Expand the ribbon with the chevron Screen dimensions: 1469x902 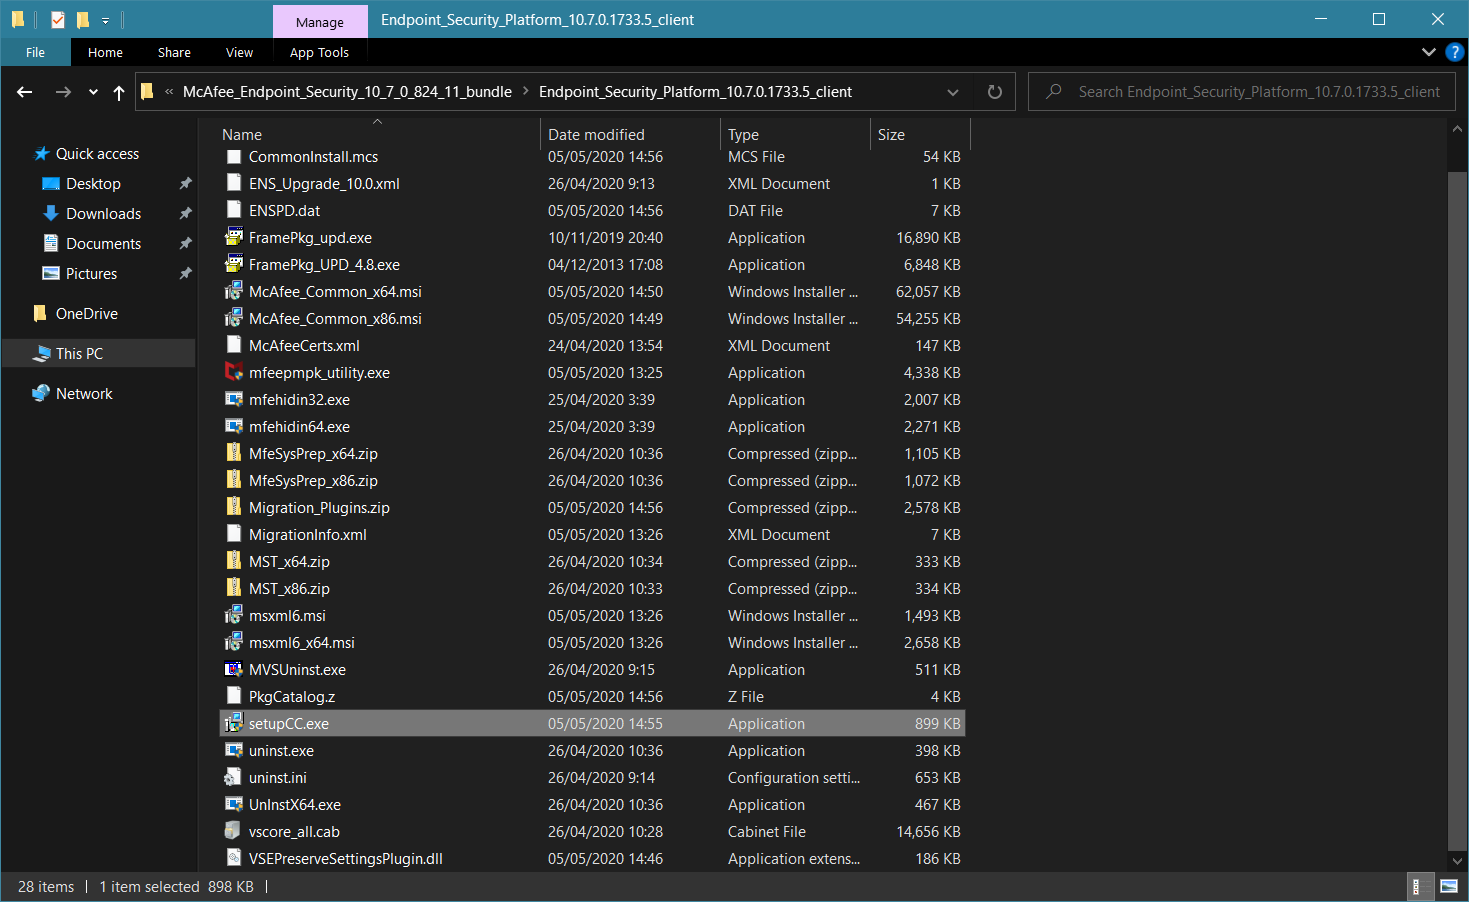1428,52
